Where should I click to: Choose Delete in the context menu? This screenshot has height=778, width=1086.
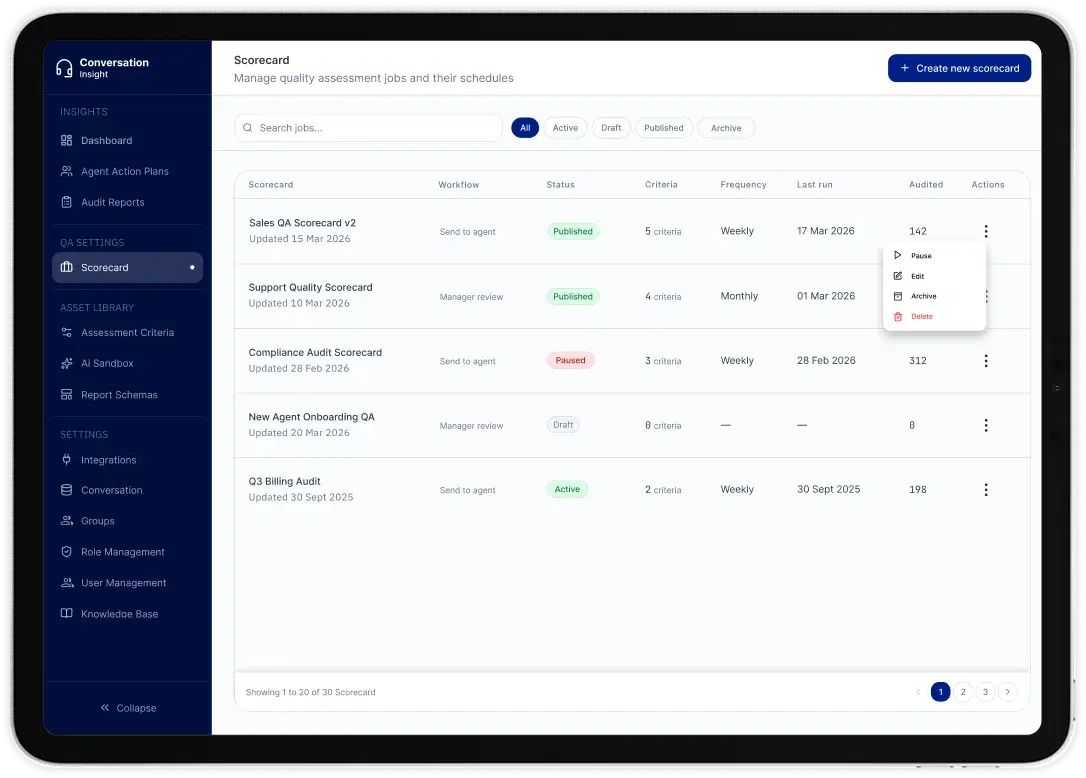(934, 317)
